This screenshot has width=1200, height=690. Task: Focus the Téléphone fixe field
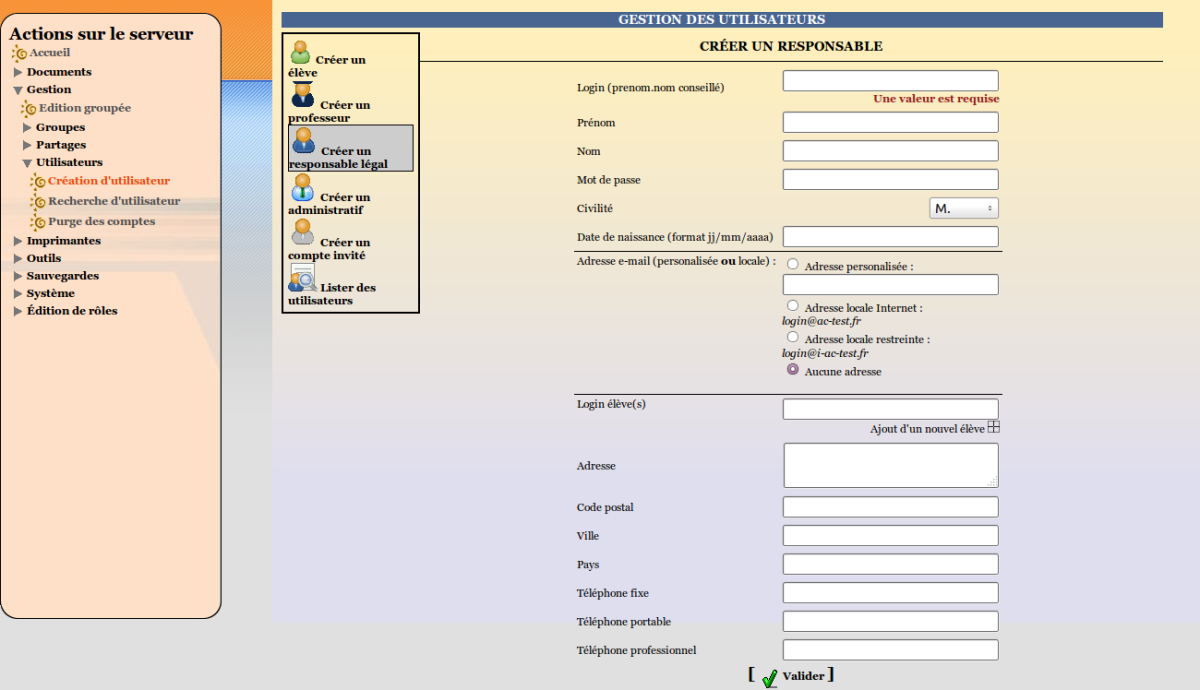click(x=891, y=593)
